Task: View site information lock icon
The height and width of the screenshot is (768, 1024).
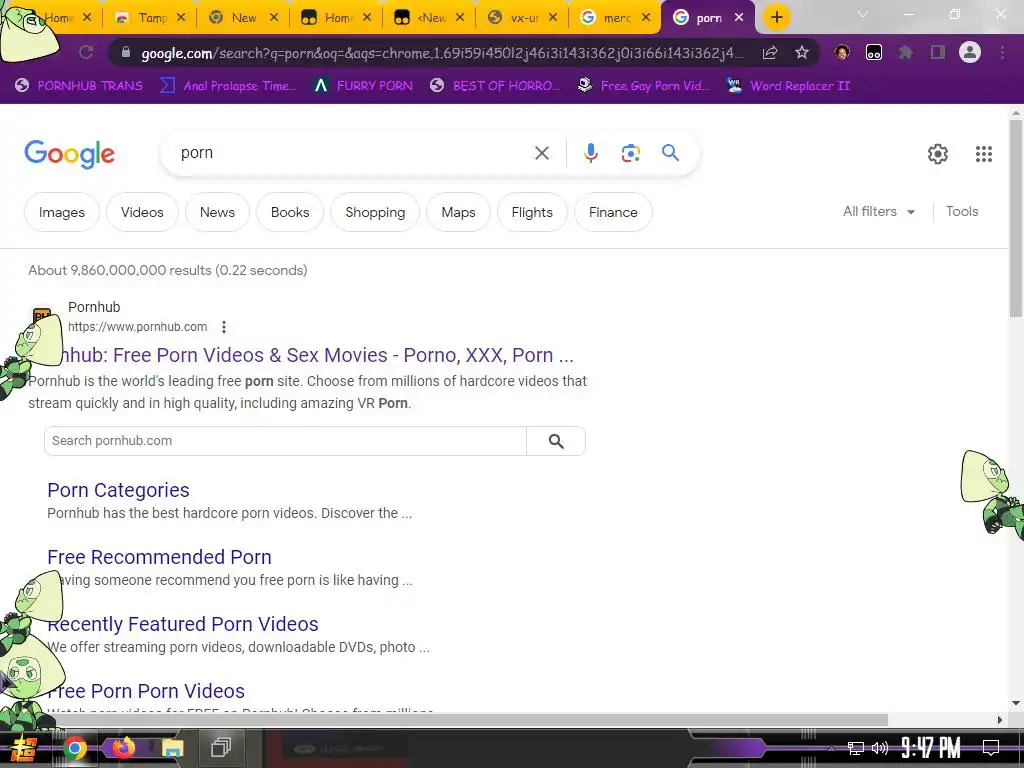Action: click(x=126, y=52)
